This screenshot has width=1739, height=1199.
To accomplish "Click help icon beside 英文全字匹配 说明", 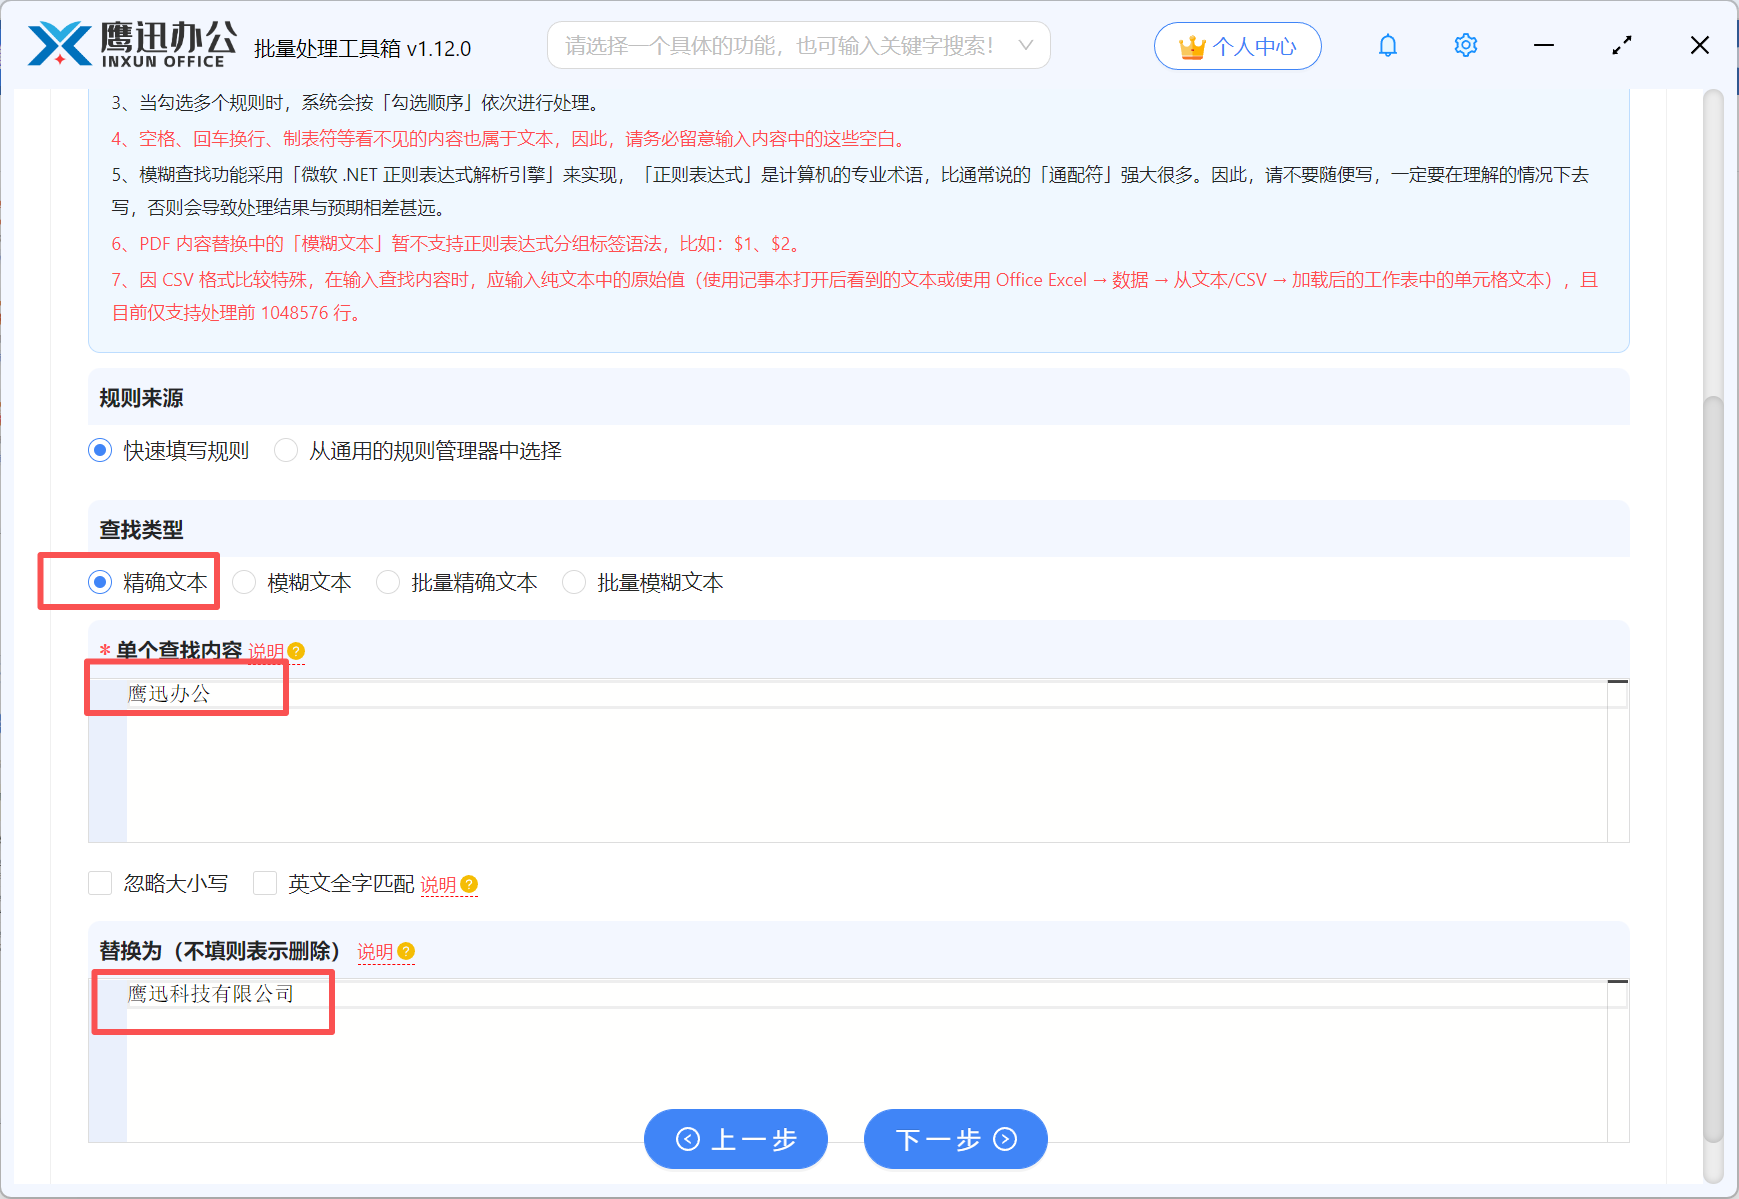I will 469,884.
